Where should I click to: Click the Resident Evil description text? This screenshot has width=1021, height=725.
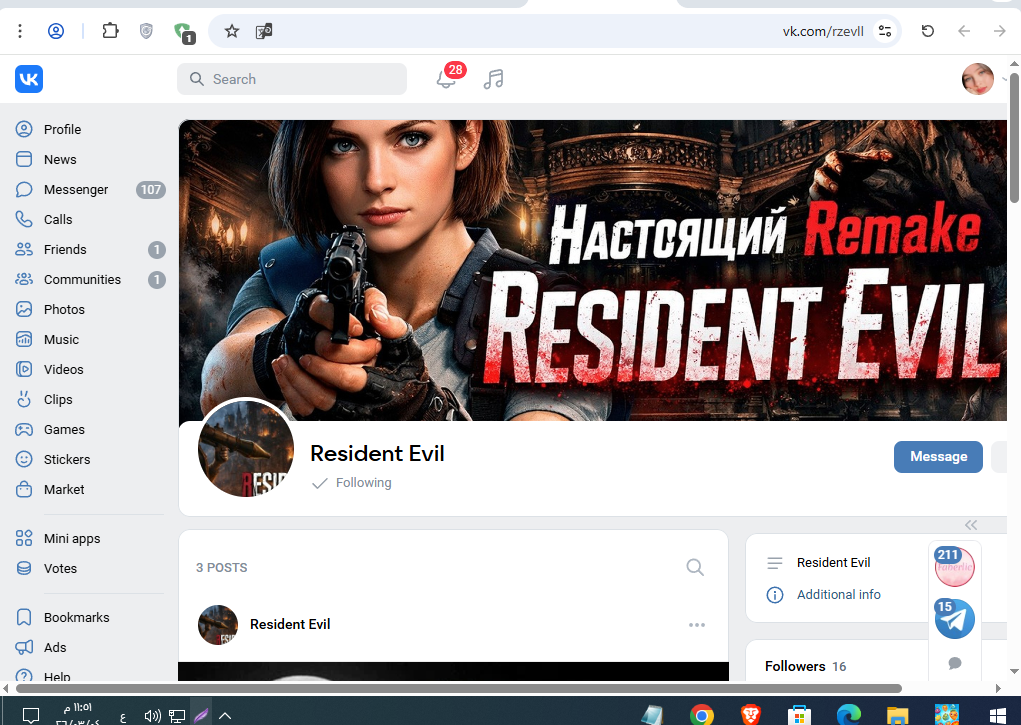point(833,563)
